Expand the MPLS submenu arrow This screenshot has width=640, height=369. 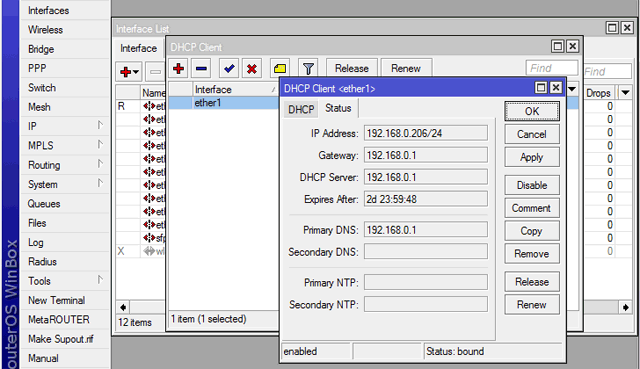click(x=100, y=144)
